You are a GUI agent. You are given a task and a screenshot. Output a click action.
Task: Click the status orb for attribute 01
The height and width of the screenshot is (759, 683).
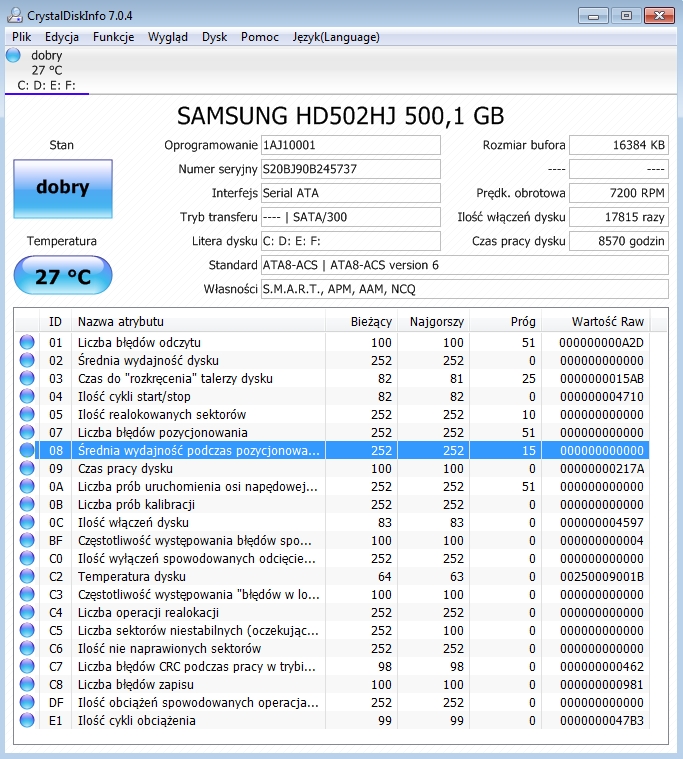tap(27, 342)
